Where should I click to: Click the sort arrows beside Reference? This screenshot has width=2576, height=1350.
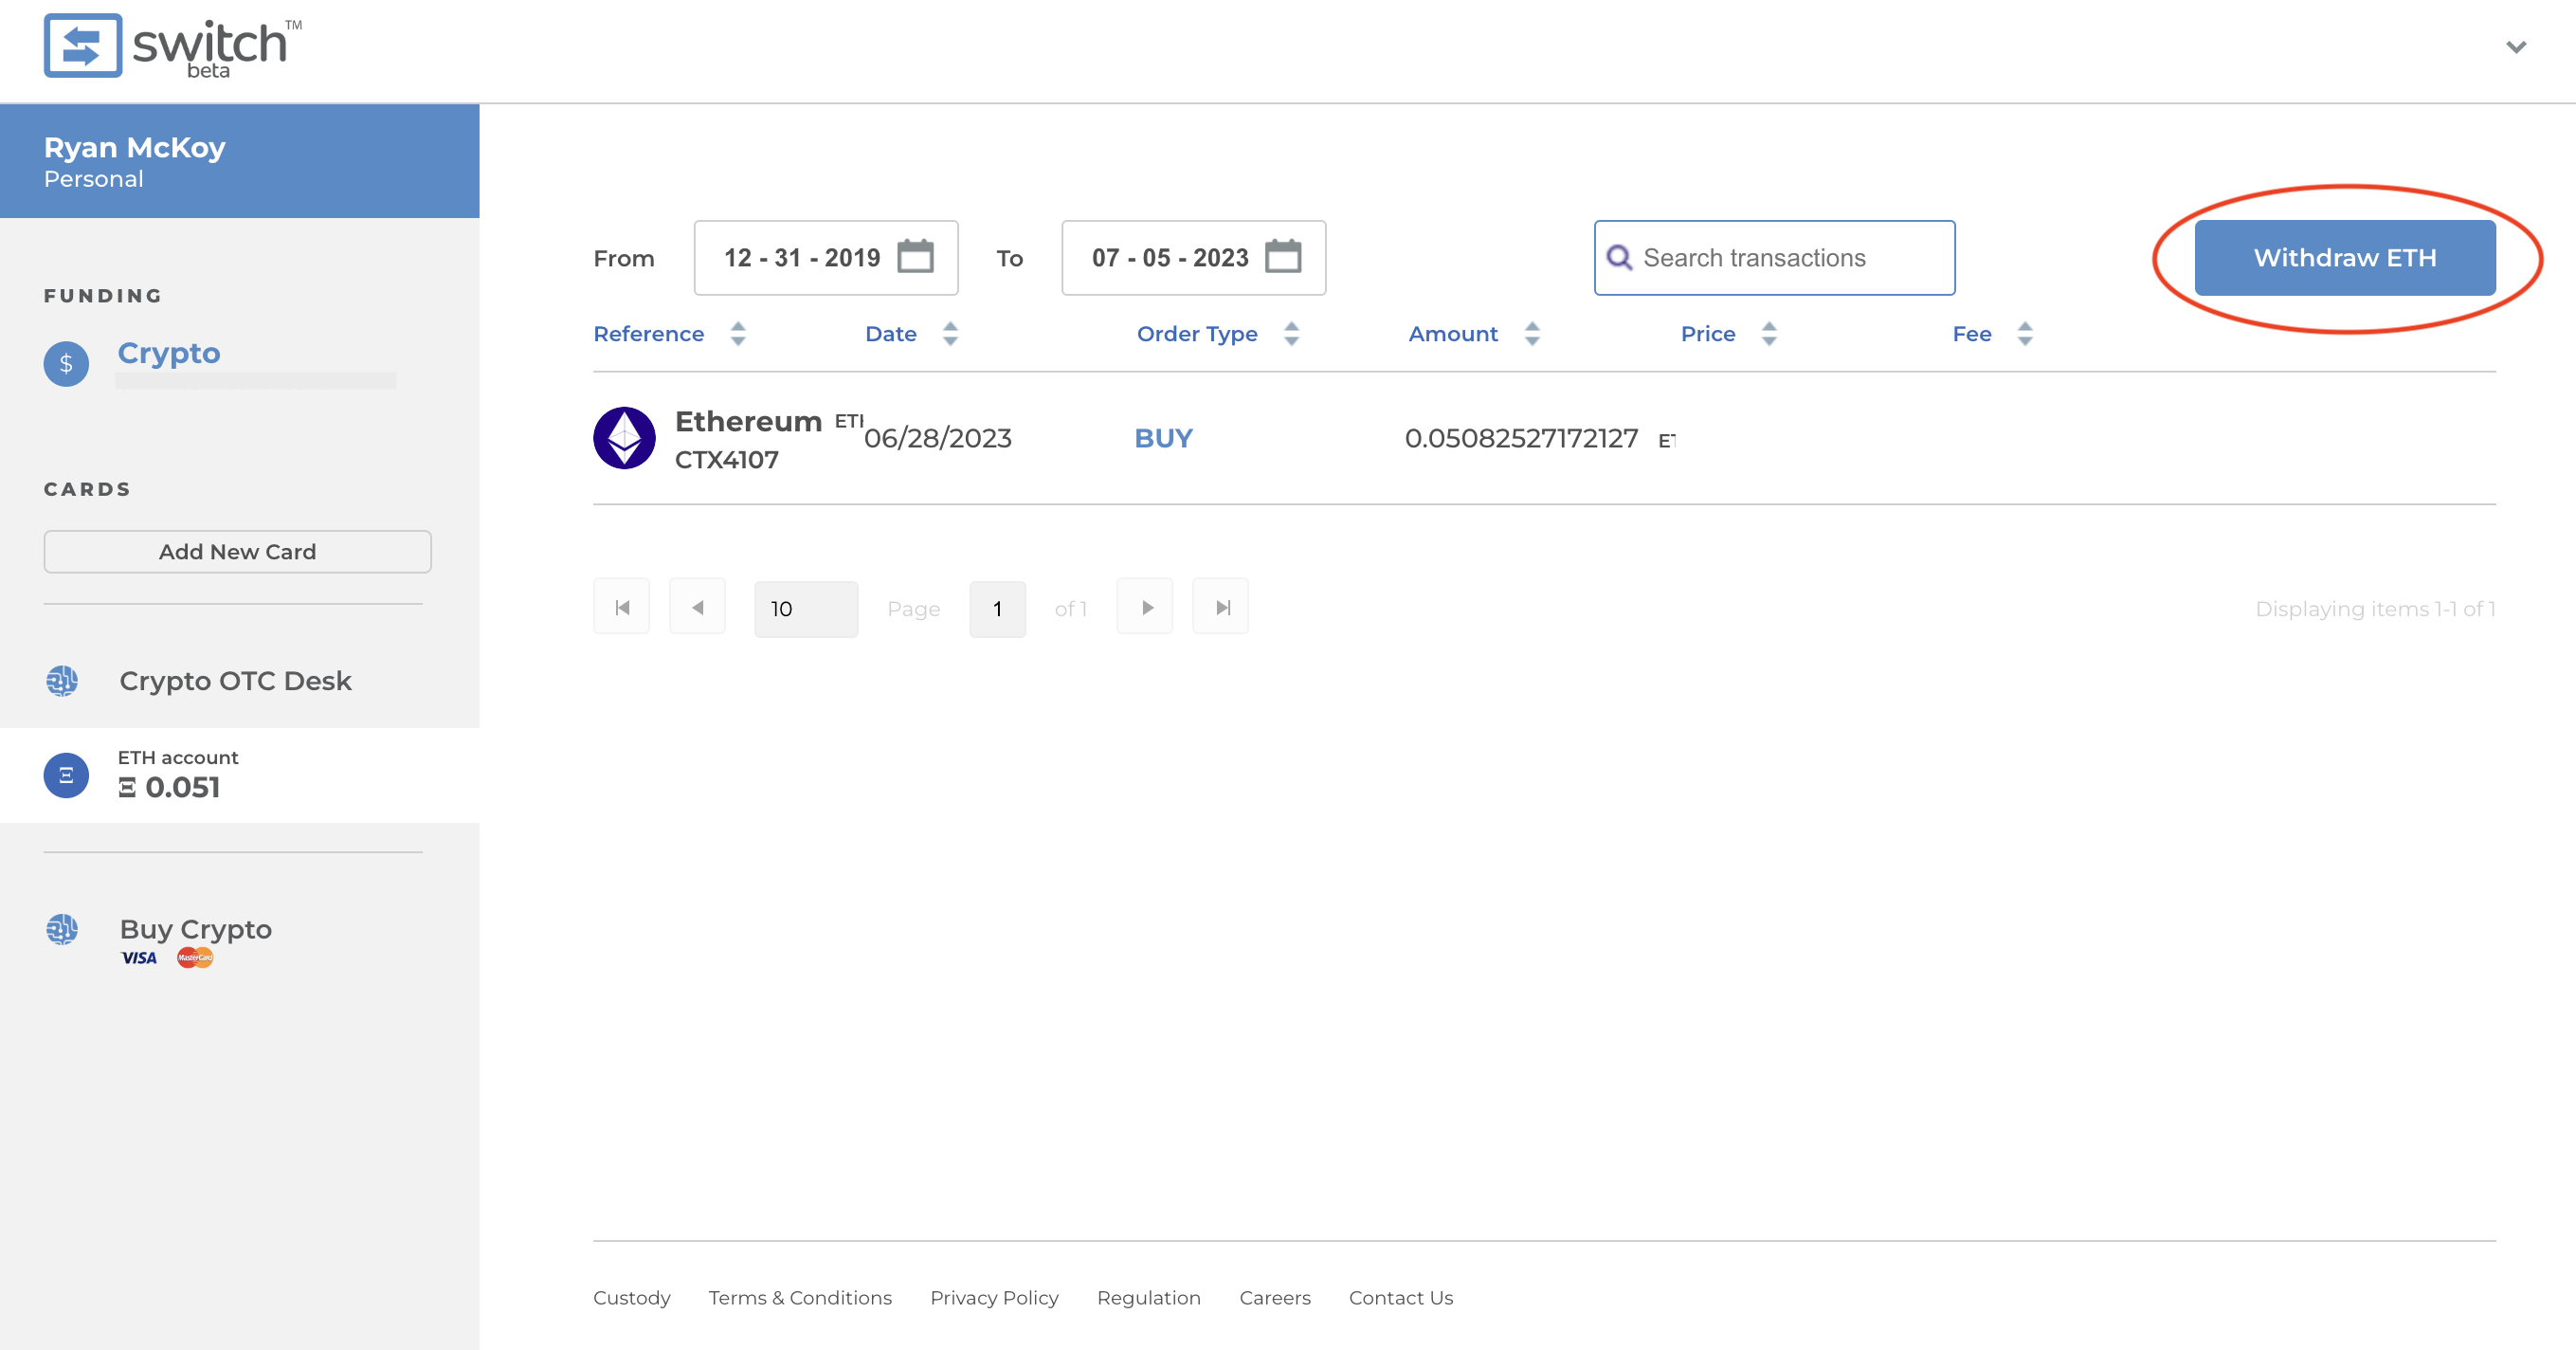pos(738,334)
